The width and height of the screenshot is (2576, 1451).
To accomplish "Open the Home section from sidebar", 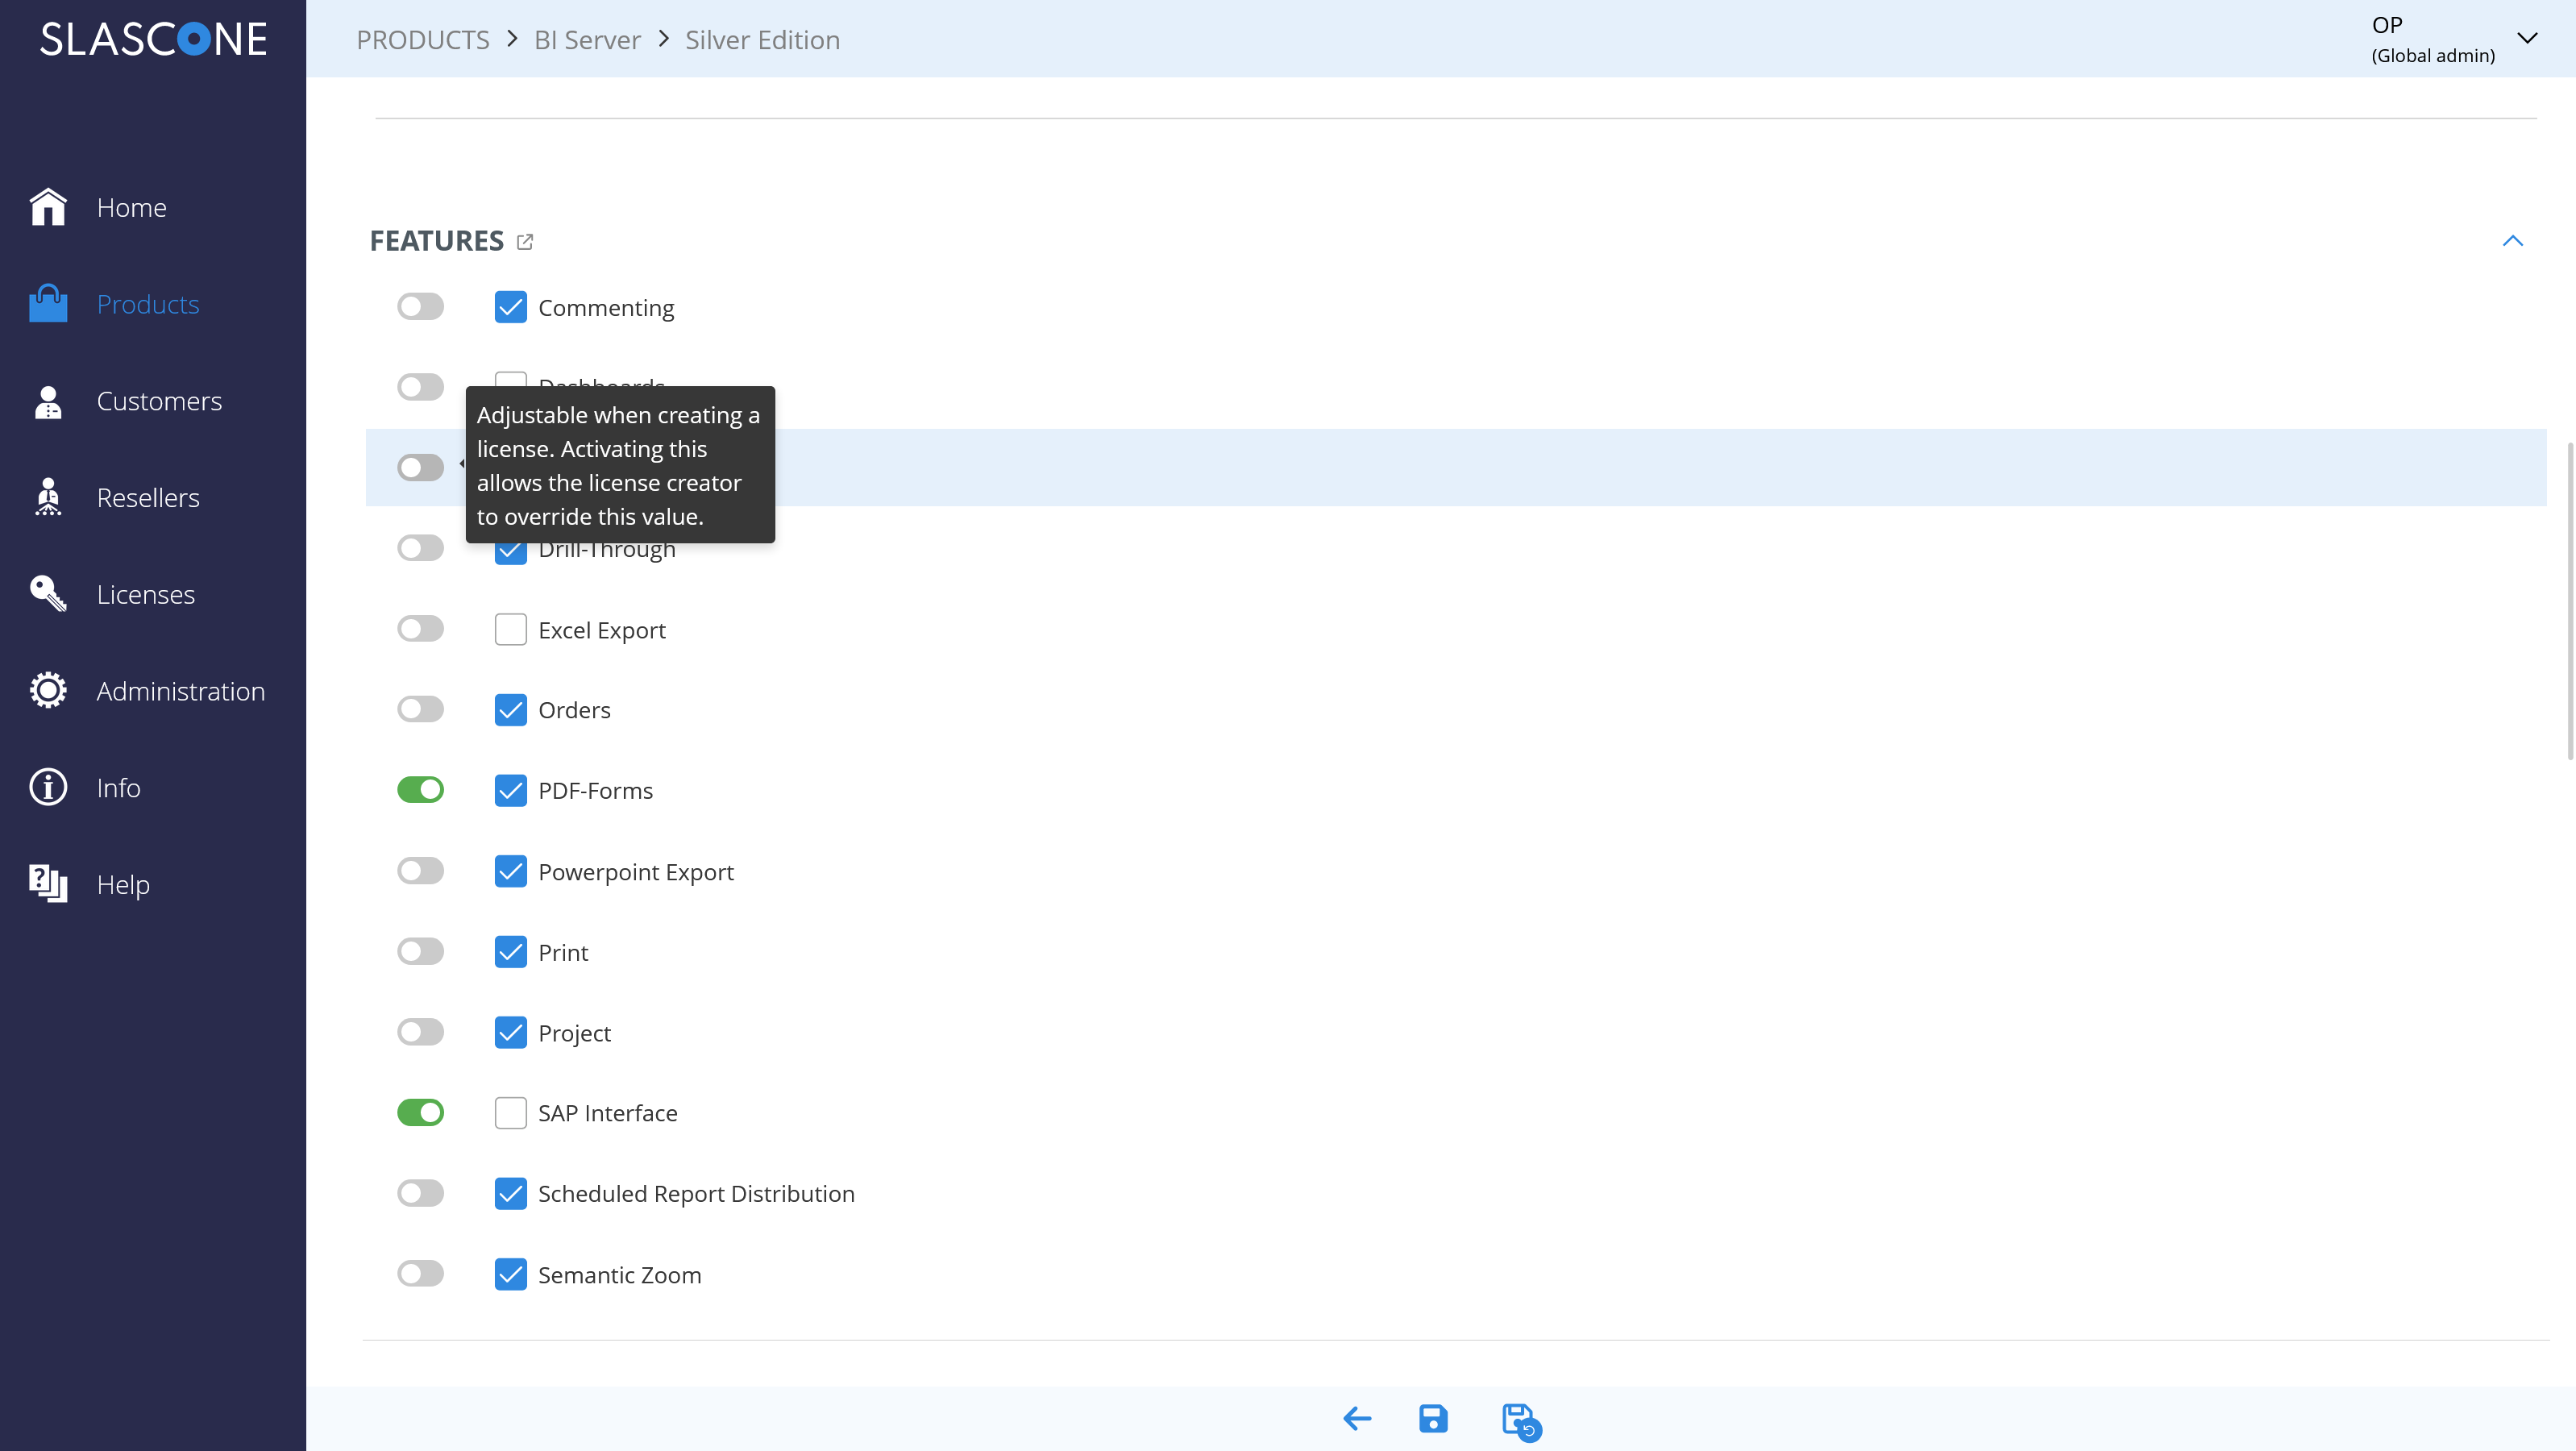I will pos(131,206).
